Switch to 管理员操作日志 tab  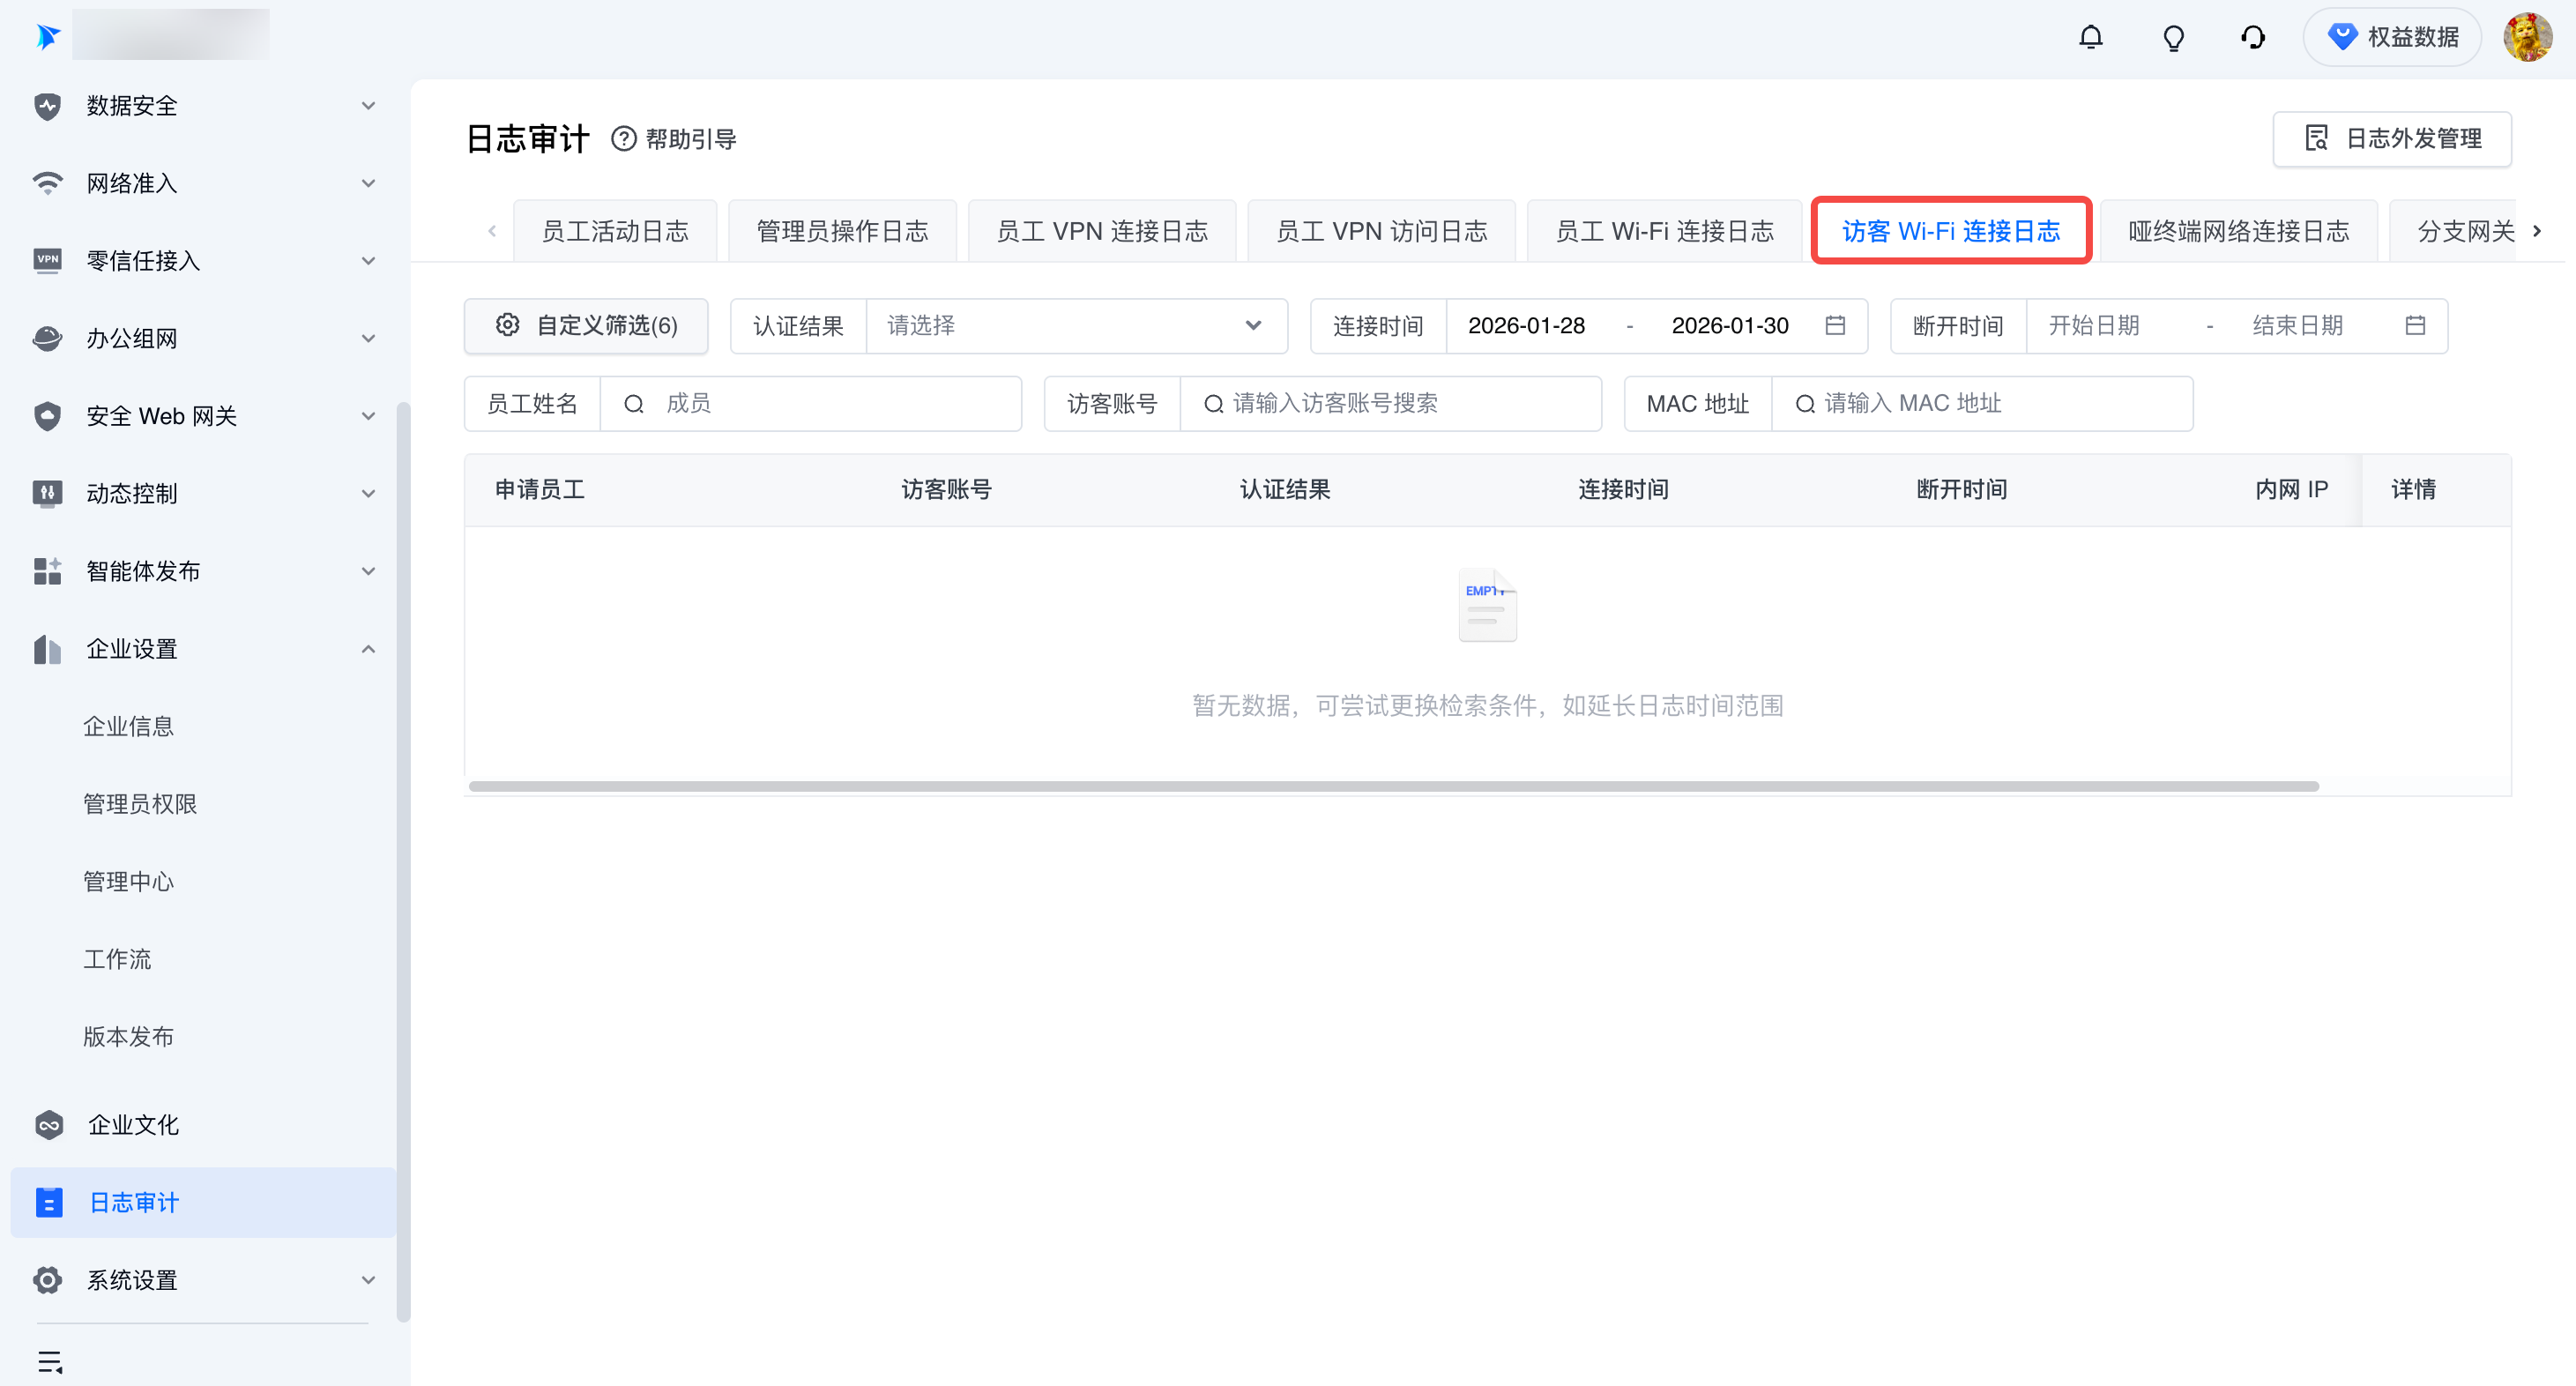point(842,231)
